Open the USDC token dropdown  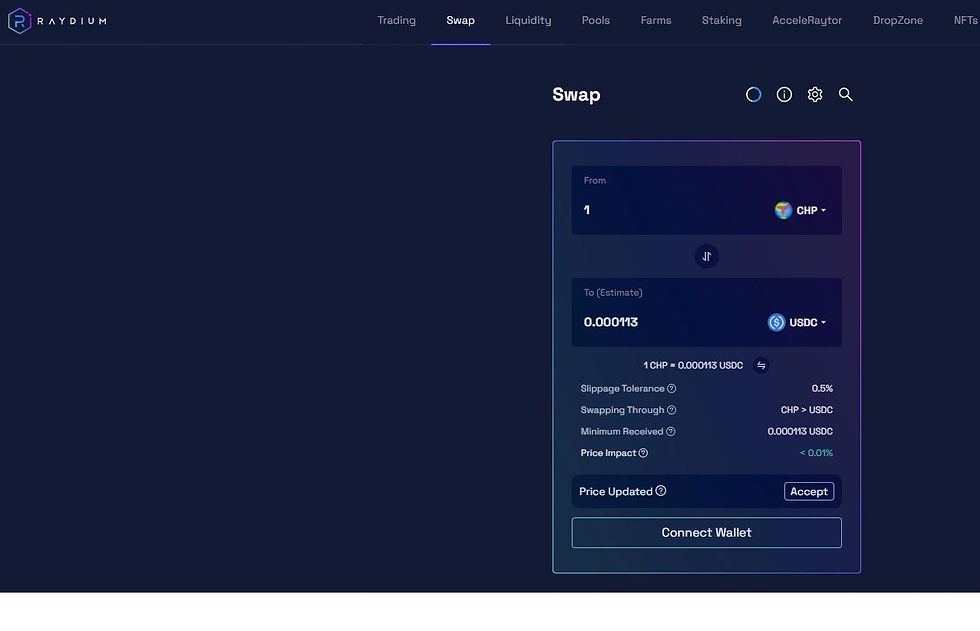point(797,322)
